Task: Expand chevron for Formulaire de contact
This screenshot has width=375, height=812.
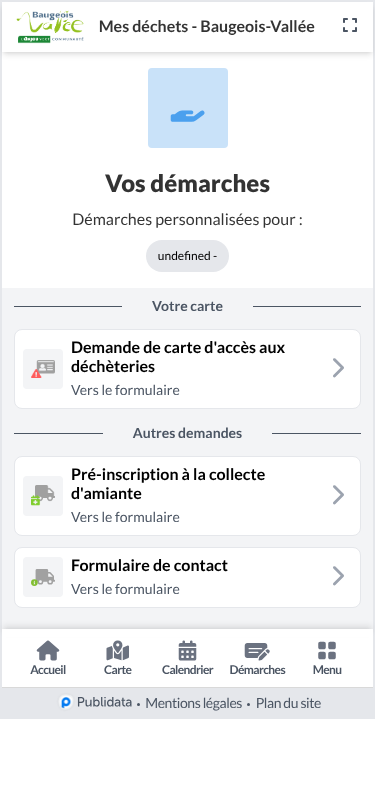Action: click(x=338, y=576)
